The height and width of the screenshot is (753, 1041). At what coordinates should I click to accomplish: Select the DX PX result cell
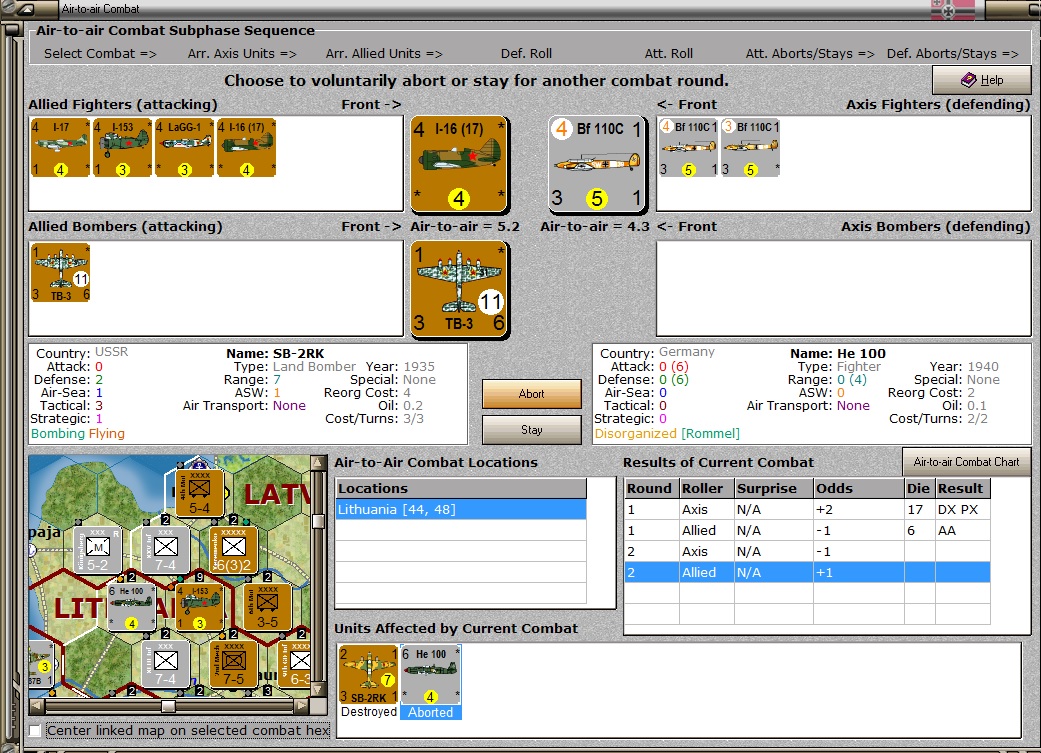963,509
